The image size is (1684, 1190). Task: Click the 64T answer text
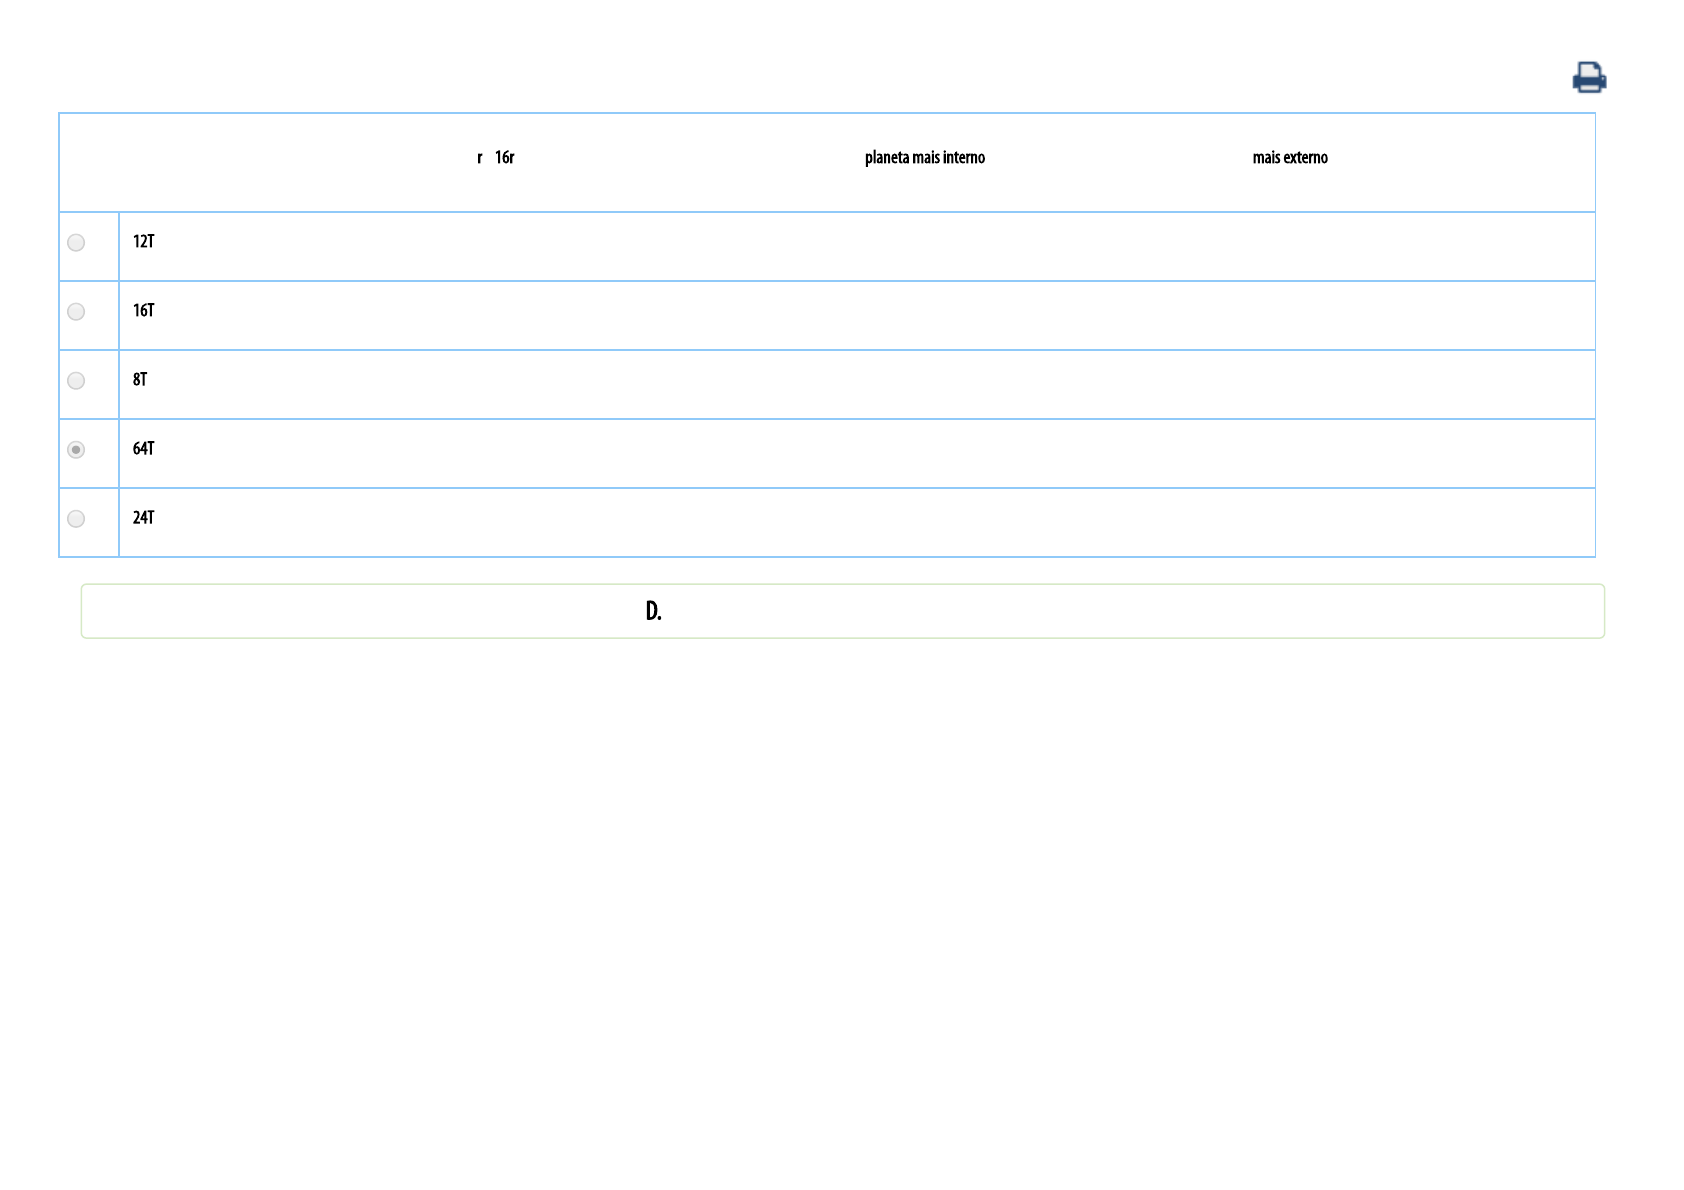click(143, 449)
